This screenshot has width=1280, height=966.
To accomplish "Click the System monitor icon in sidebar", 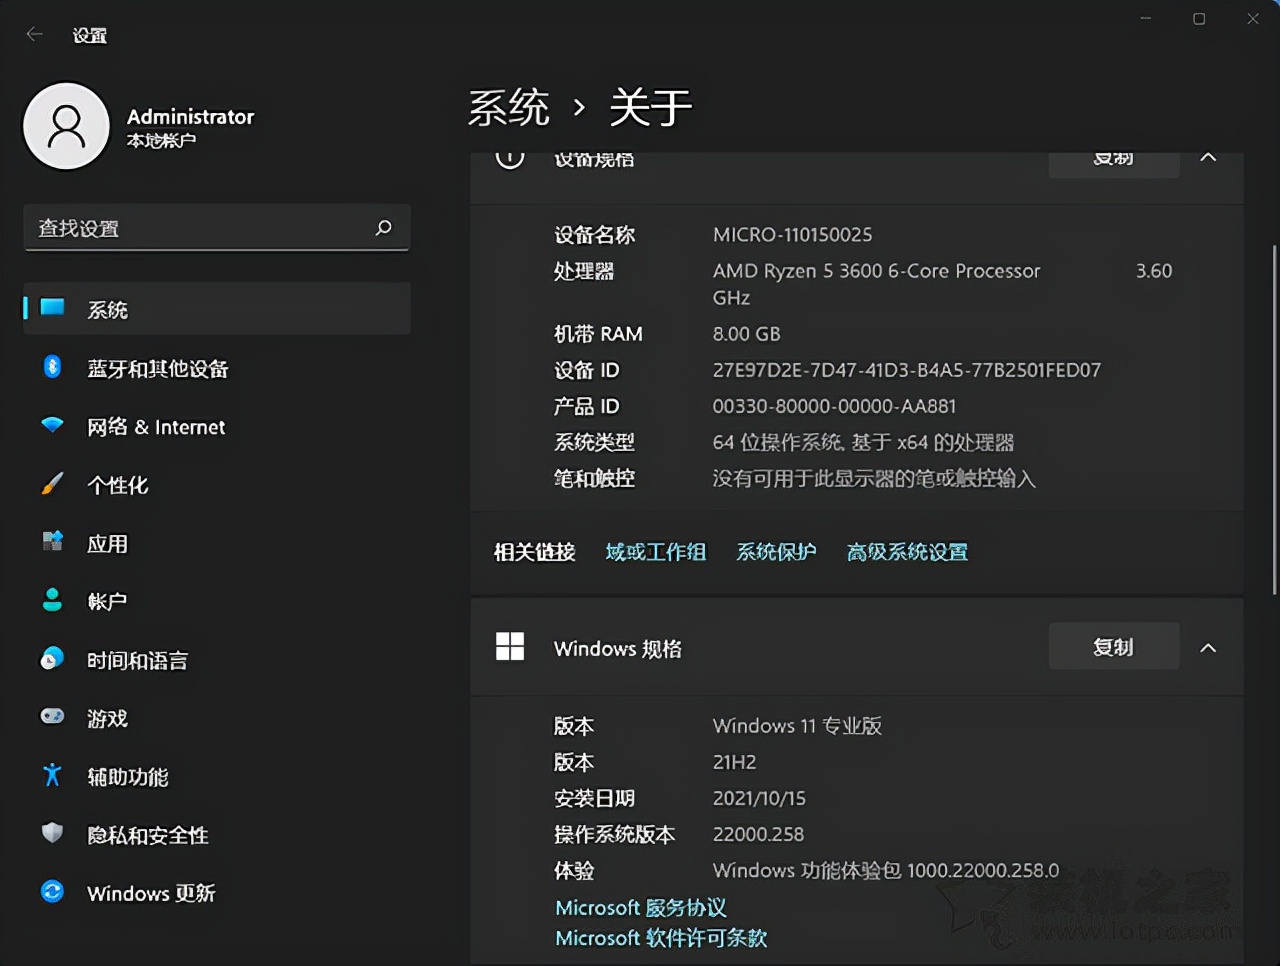I will click(x=52, y=308).
